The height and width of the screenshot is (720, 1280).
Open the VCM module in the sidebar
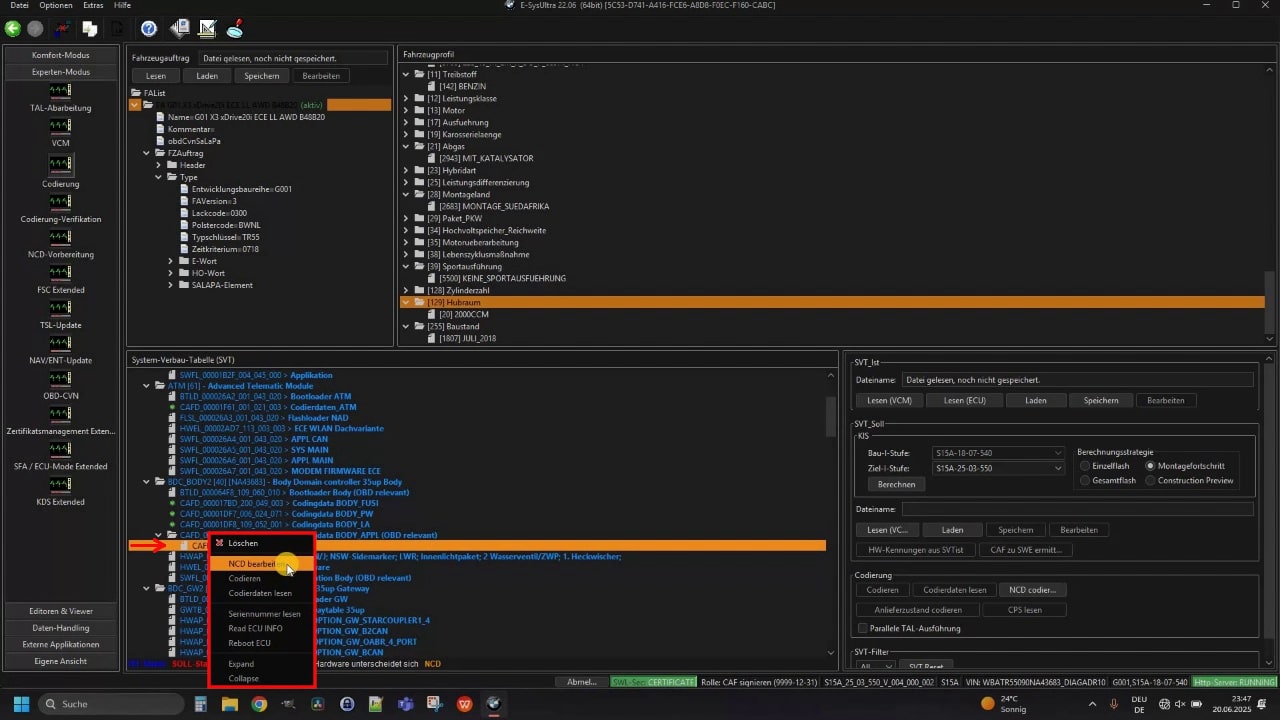(x=60, y=127)
